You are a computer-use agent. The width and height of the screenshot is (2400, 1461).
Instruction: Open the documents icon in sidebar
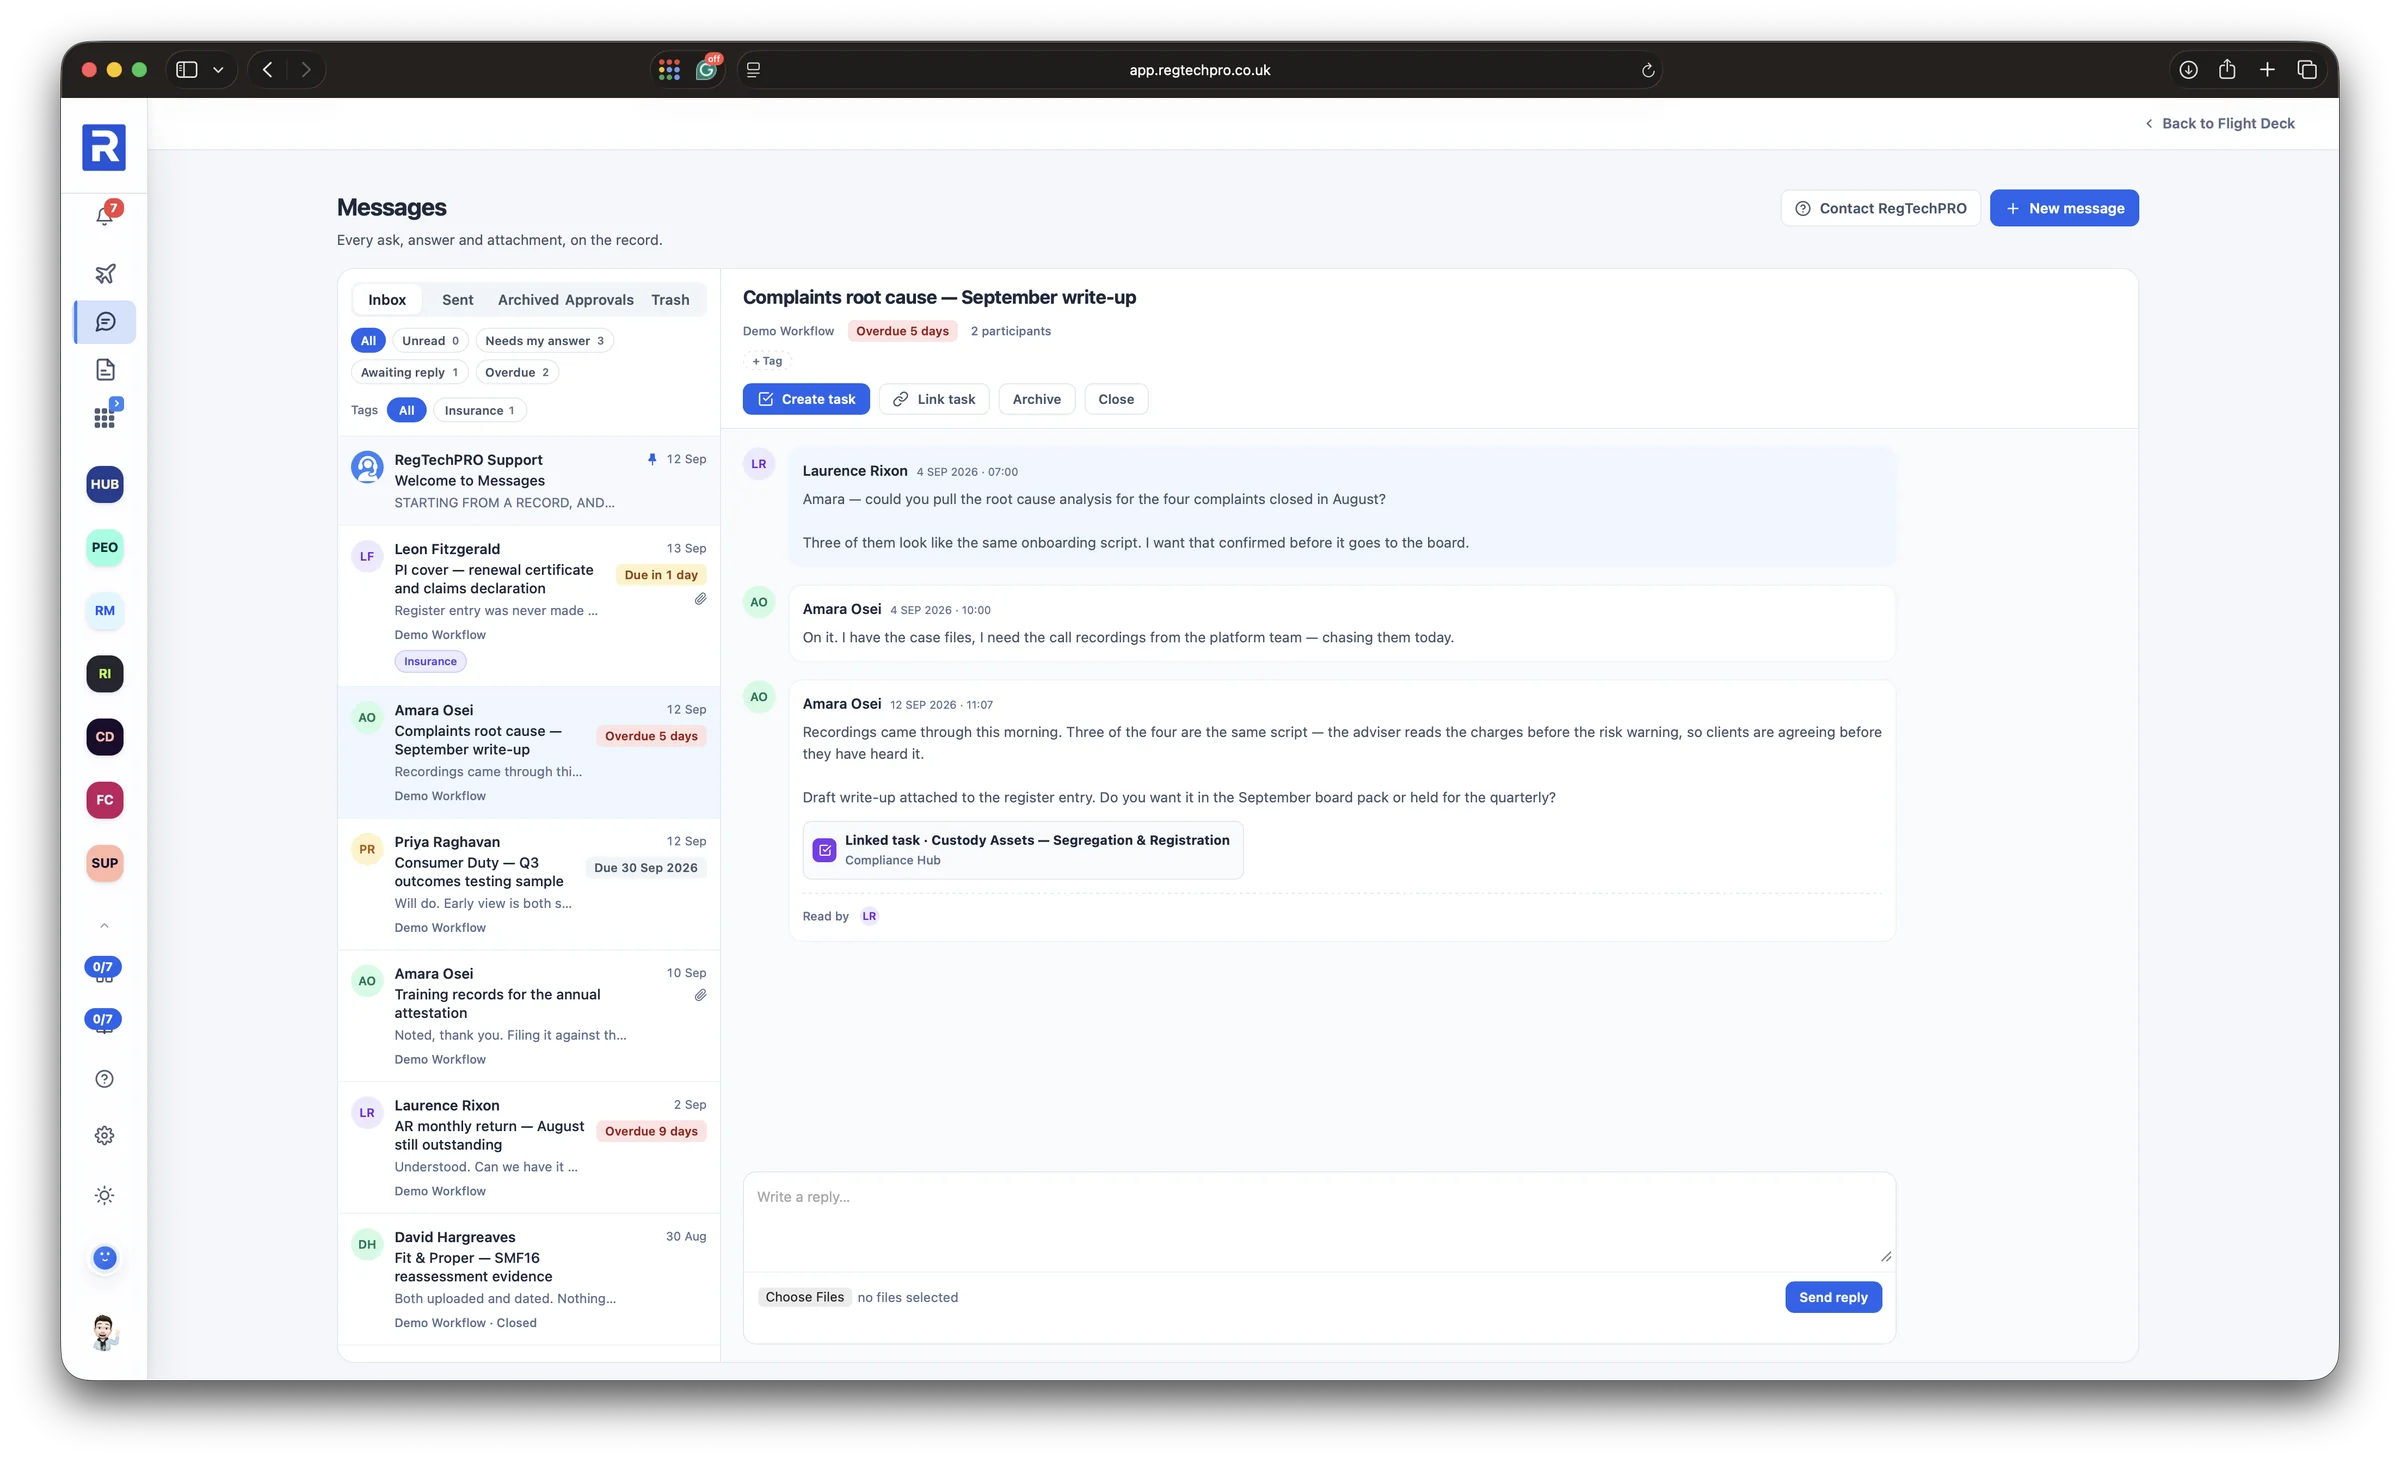[105, 370]
